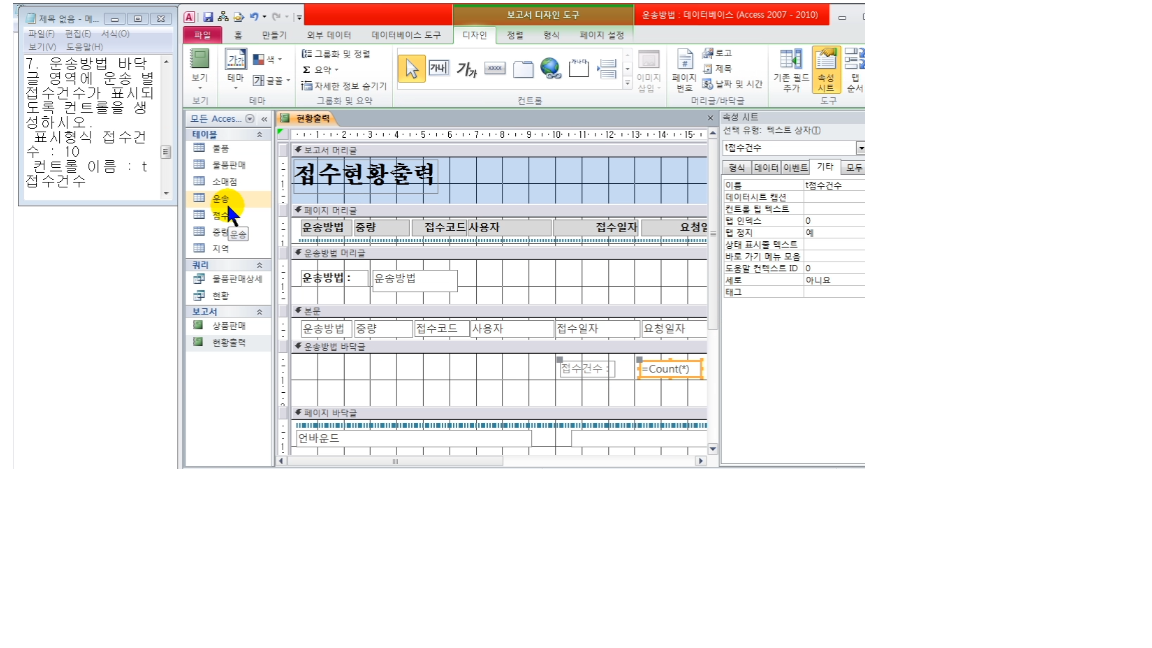Open the control selection combo box in property sheet
The width and height of the screenshot is (1152, 648).
point(860,148)
